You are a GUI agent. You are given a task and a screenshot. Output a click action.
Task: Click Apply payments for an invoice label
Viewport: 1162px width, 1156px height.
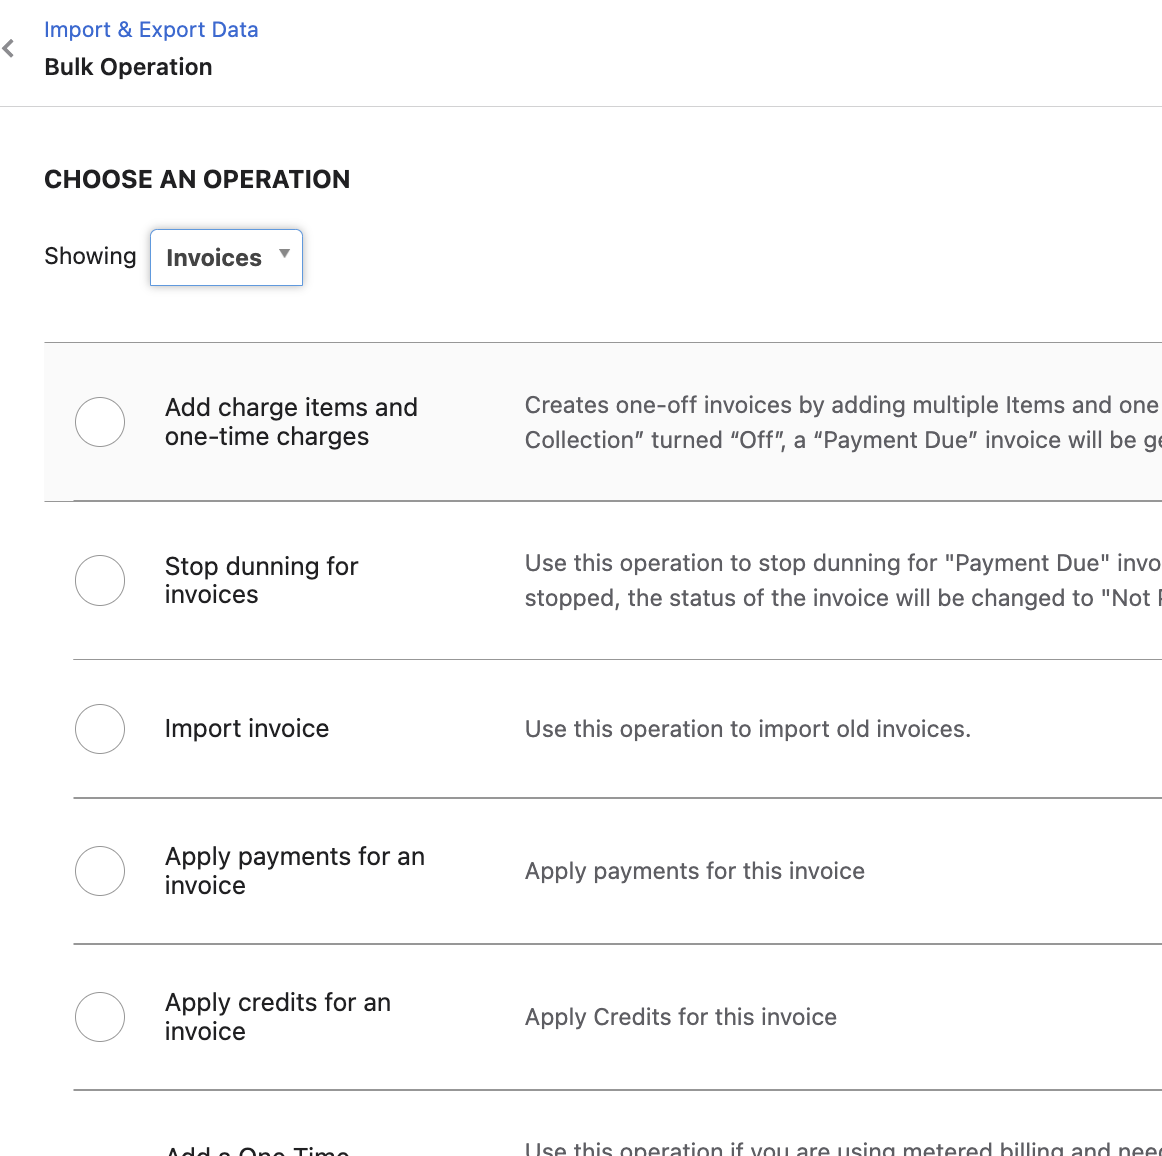pos(294,871)
